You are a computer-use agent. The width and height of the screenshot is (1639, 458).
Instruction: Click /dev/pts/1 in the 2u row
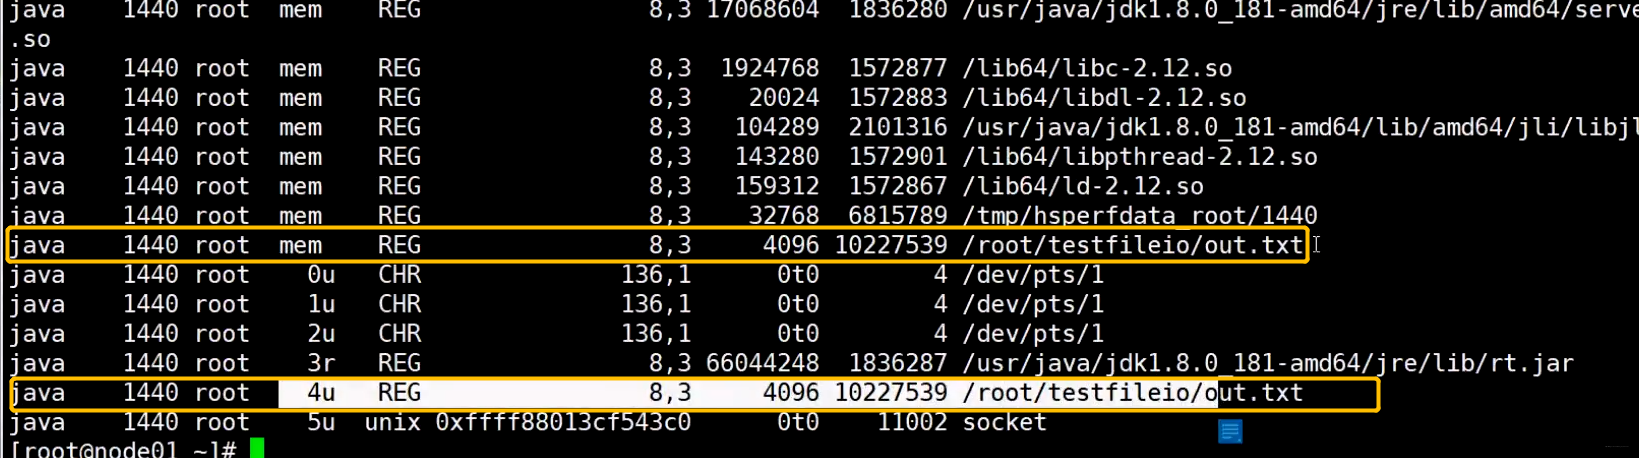(x=1033, y=334)
